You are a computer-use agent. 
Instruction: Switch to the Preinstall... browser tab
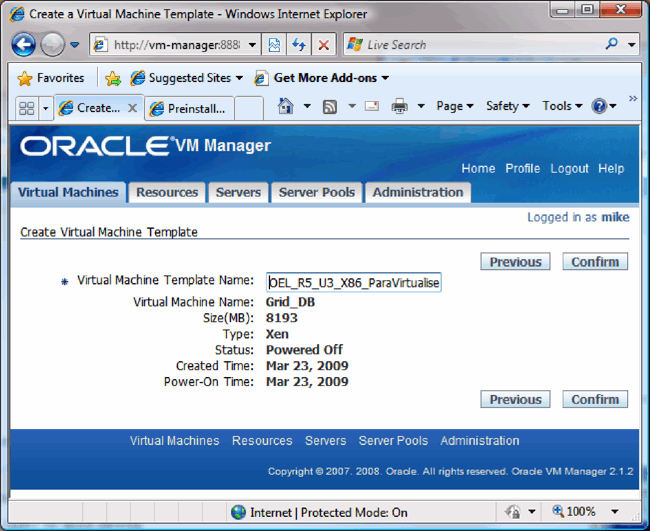tap(189, 109)
